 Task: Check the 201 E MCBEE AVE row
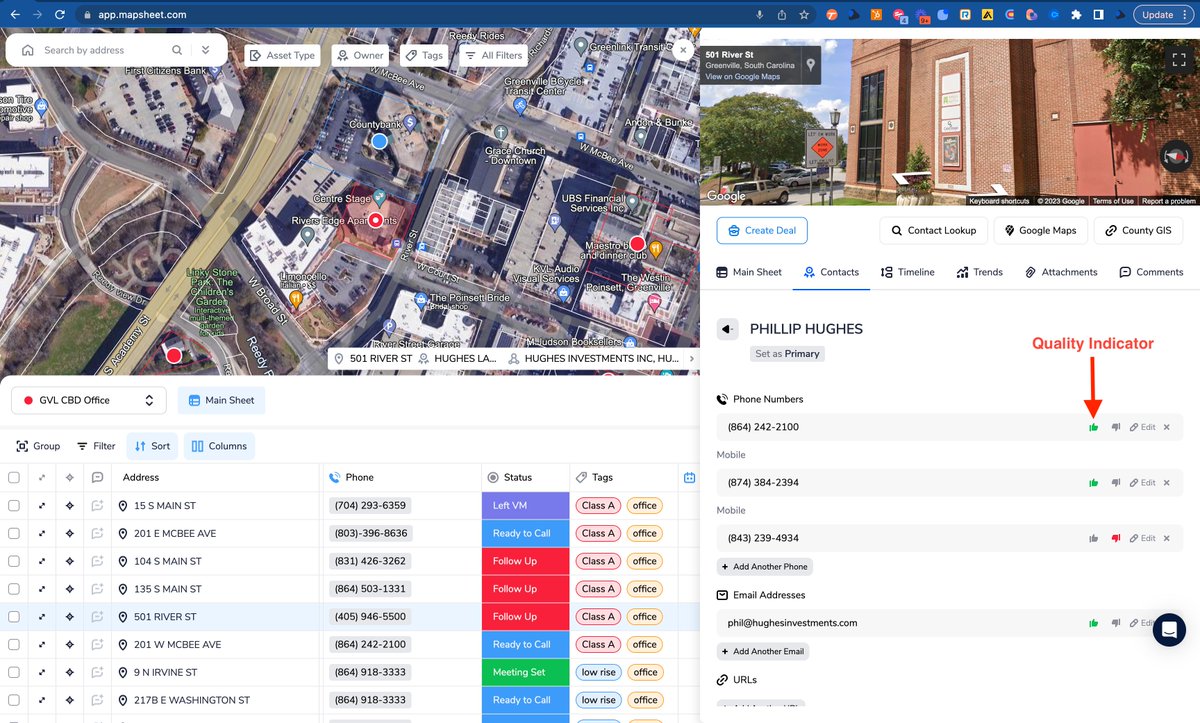14,533
